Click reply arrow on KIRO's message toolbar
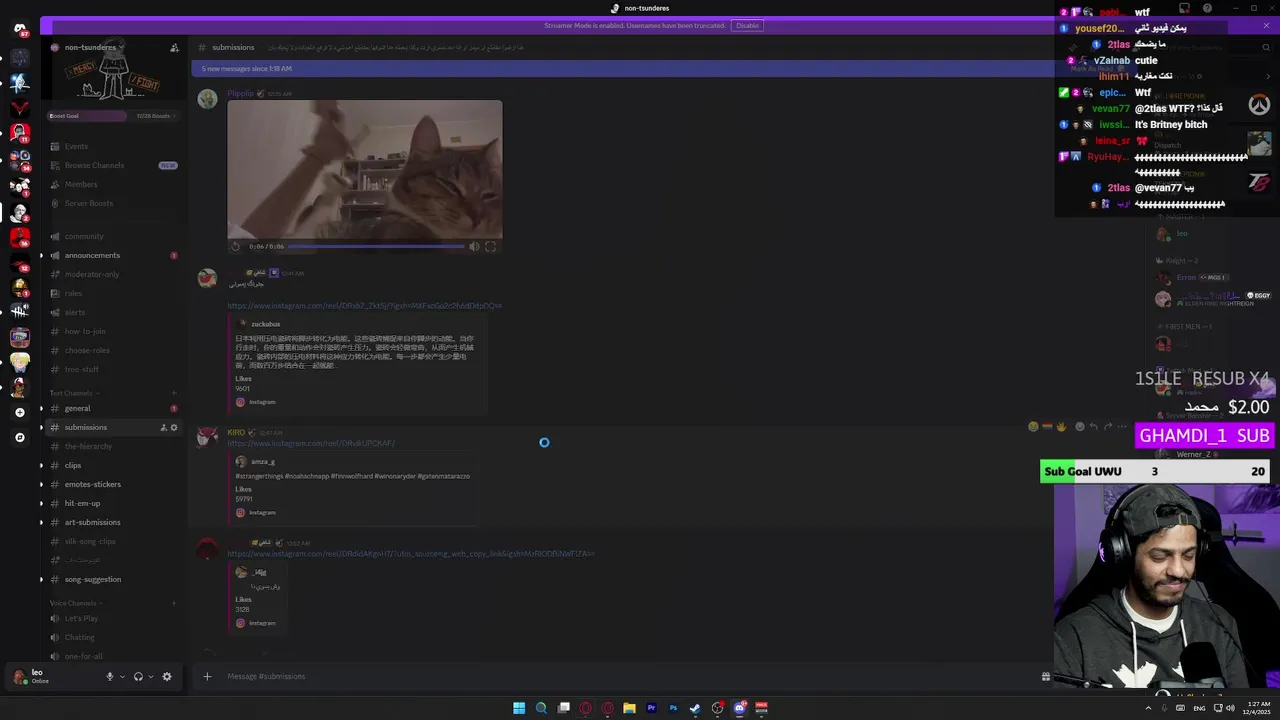Viewport: 1280px width, 720px height. (1093, 427)
